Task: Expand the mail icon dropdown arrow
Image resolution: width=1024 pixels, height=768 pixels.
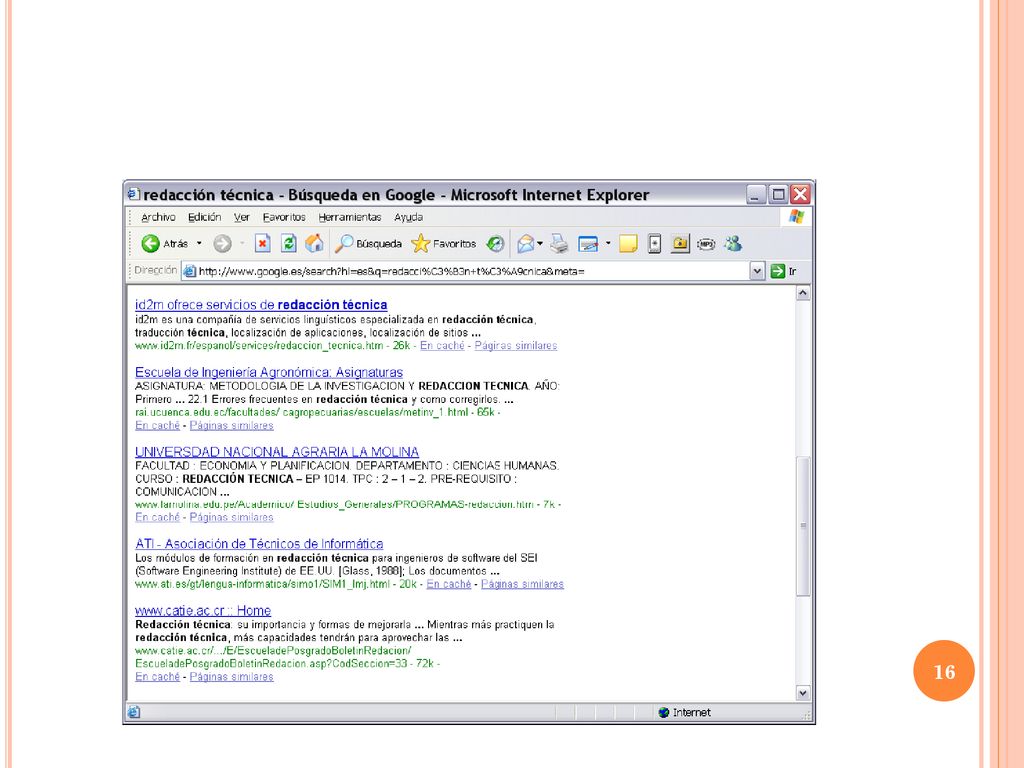Action: [540, 244]
